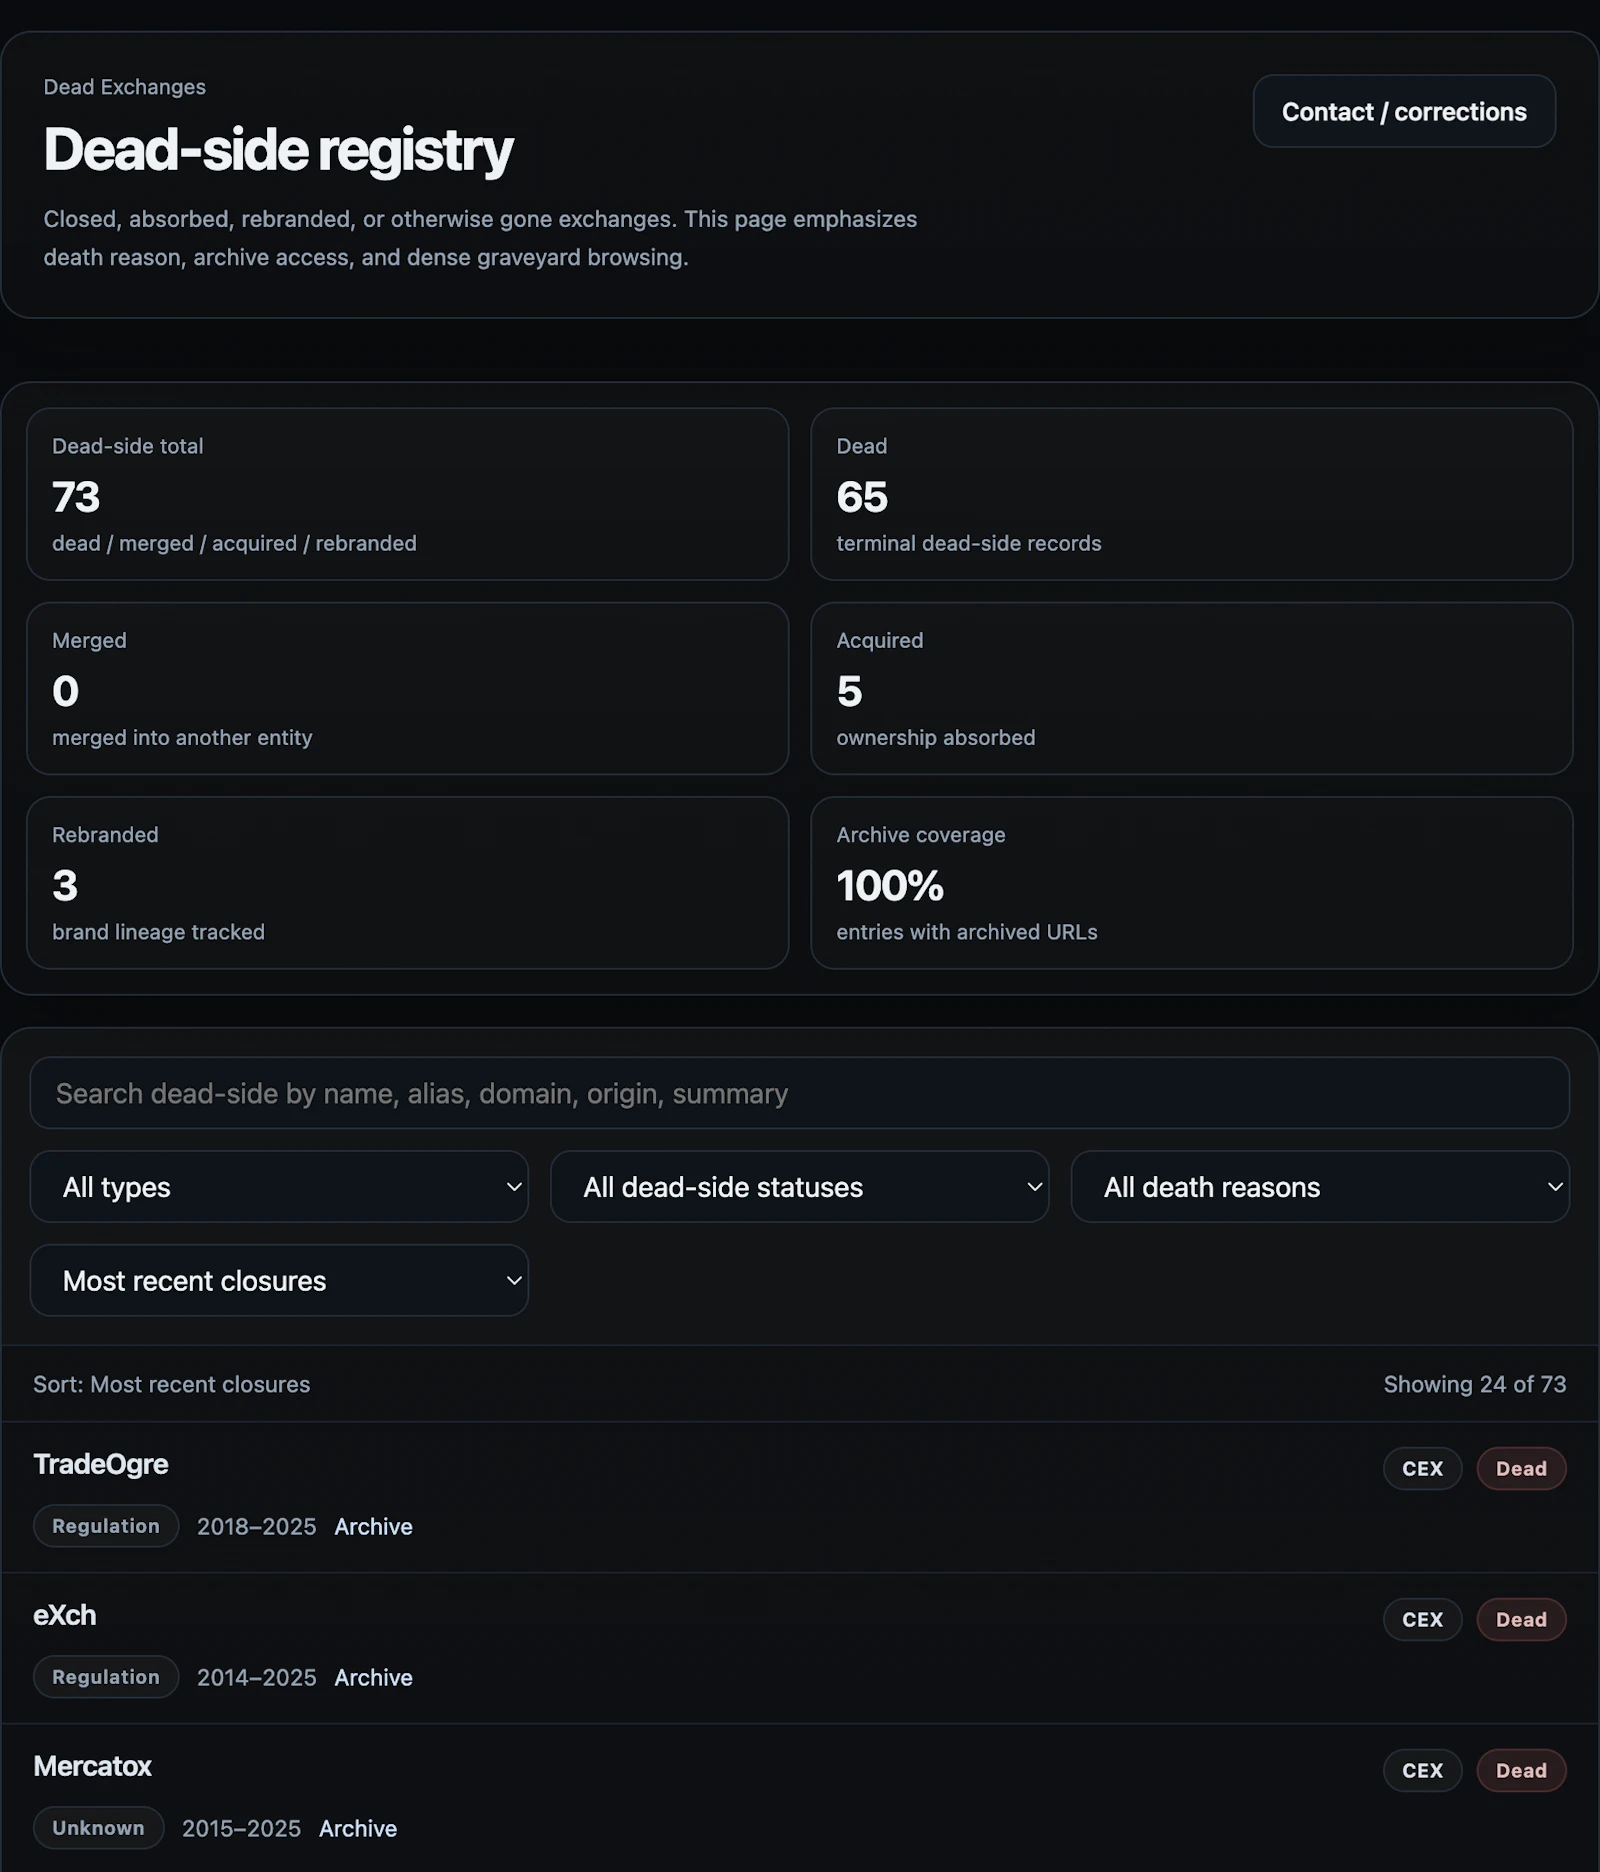
Task: Open the All types dropdown
Action: click(280, 1187)
